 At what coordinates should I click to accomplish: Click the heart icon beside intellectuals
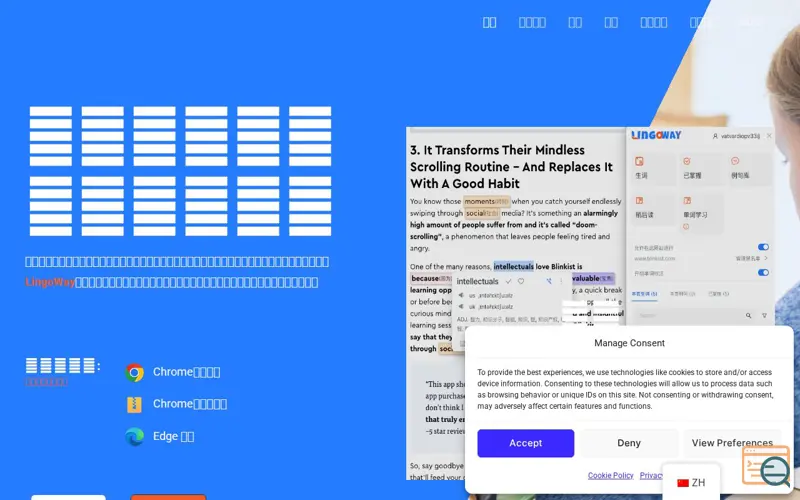click(x=521, y=281)
